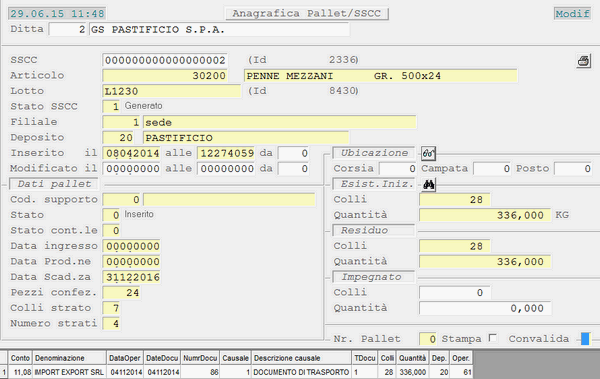Click the Modif mode label
The image size is (600, 379).
(x=572, y=14)
